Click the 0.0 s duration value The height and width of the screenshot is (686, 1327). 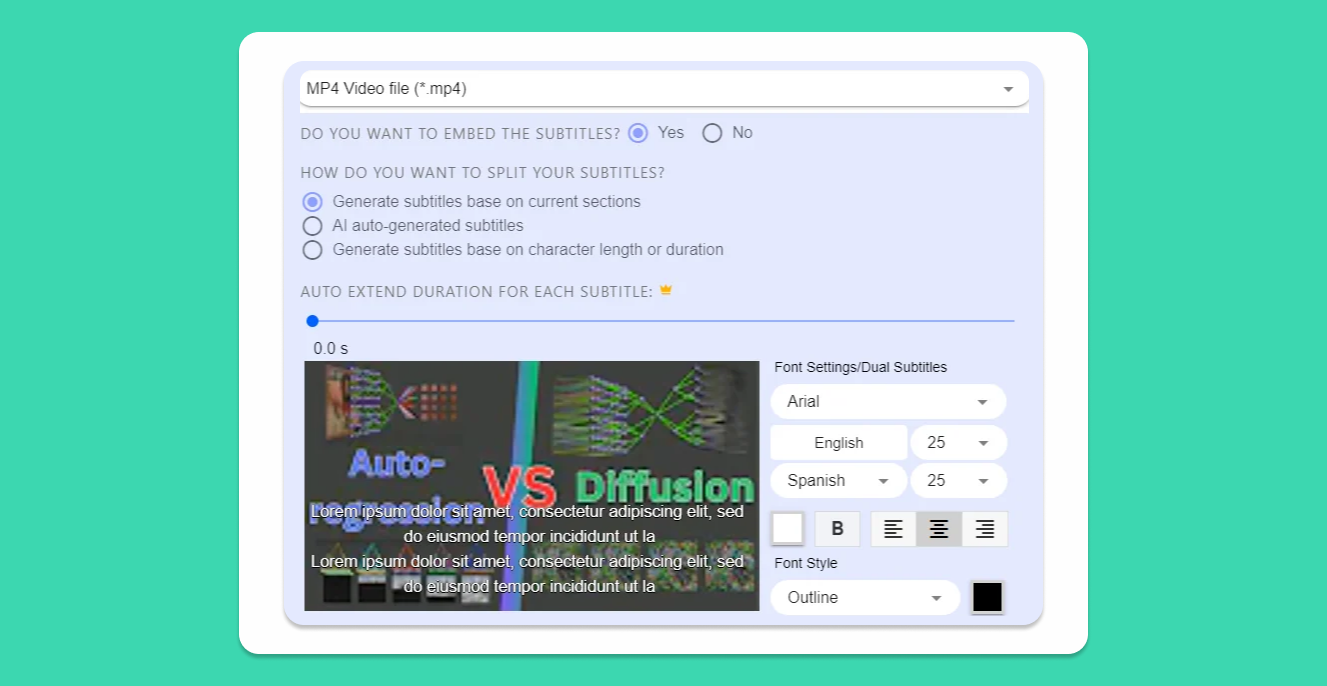point(331,349)
